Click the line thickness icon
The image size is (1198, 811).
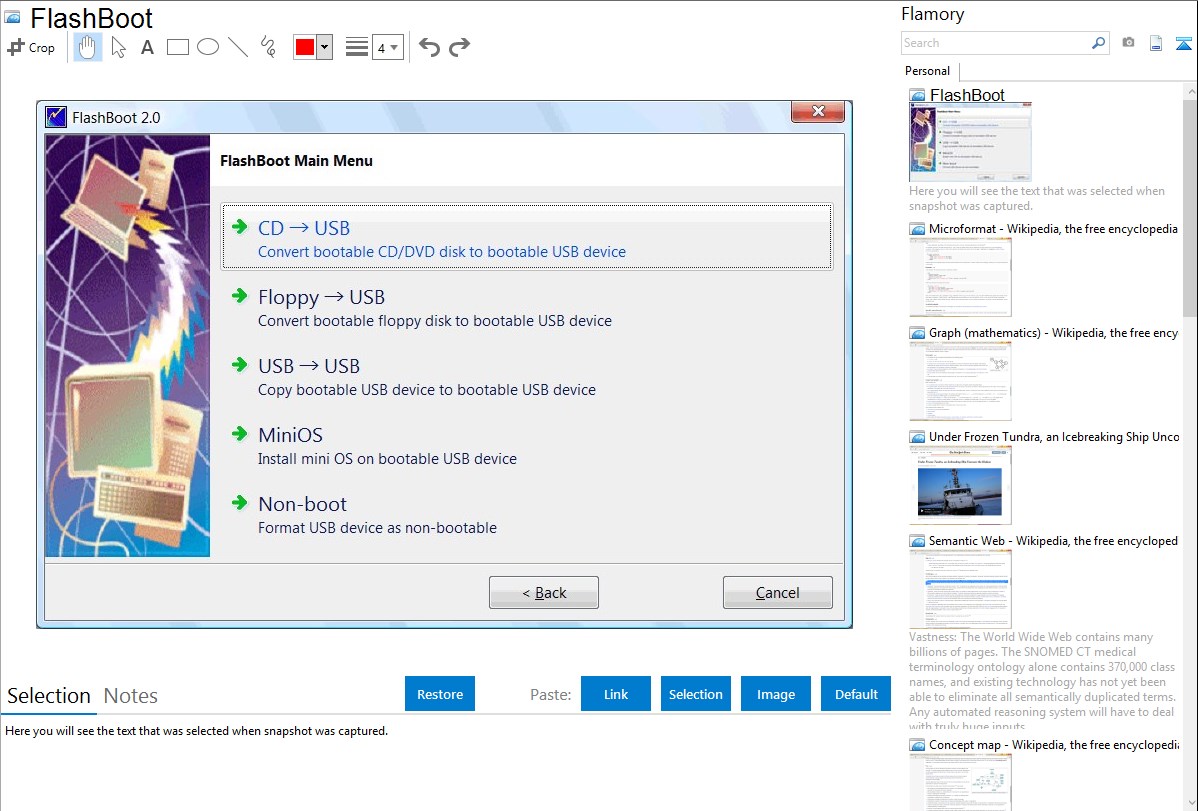click(357, 47)
